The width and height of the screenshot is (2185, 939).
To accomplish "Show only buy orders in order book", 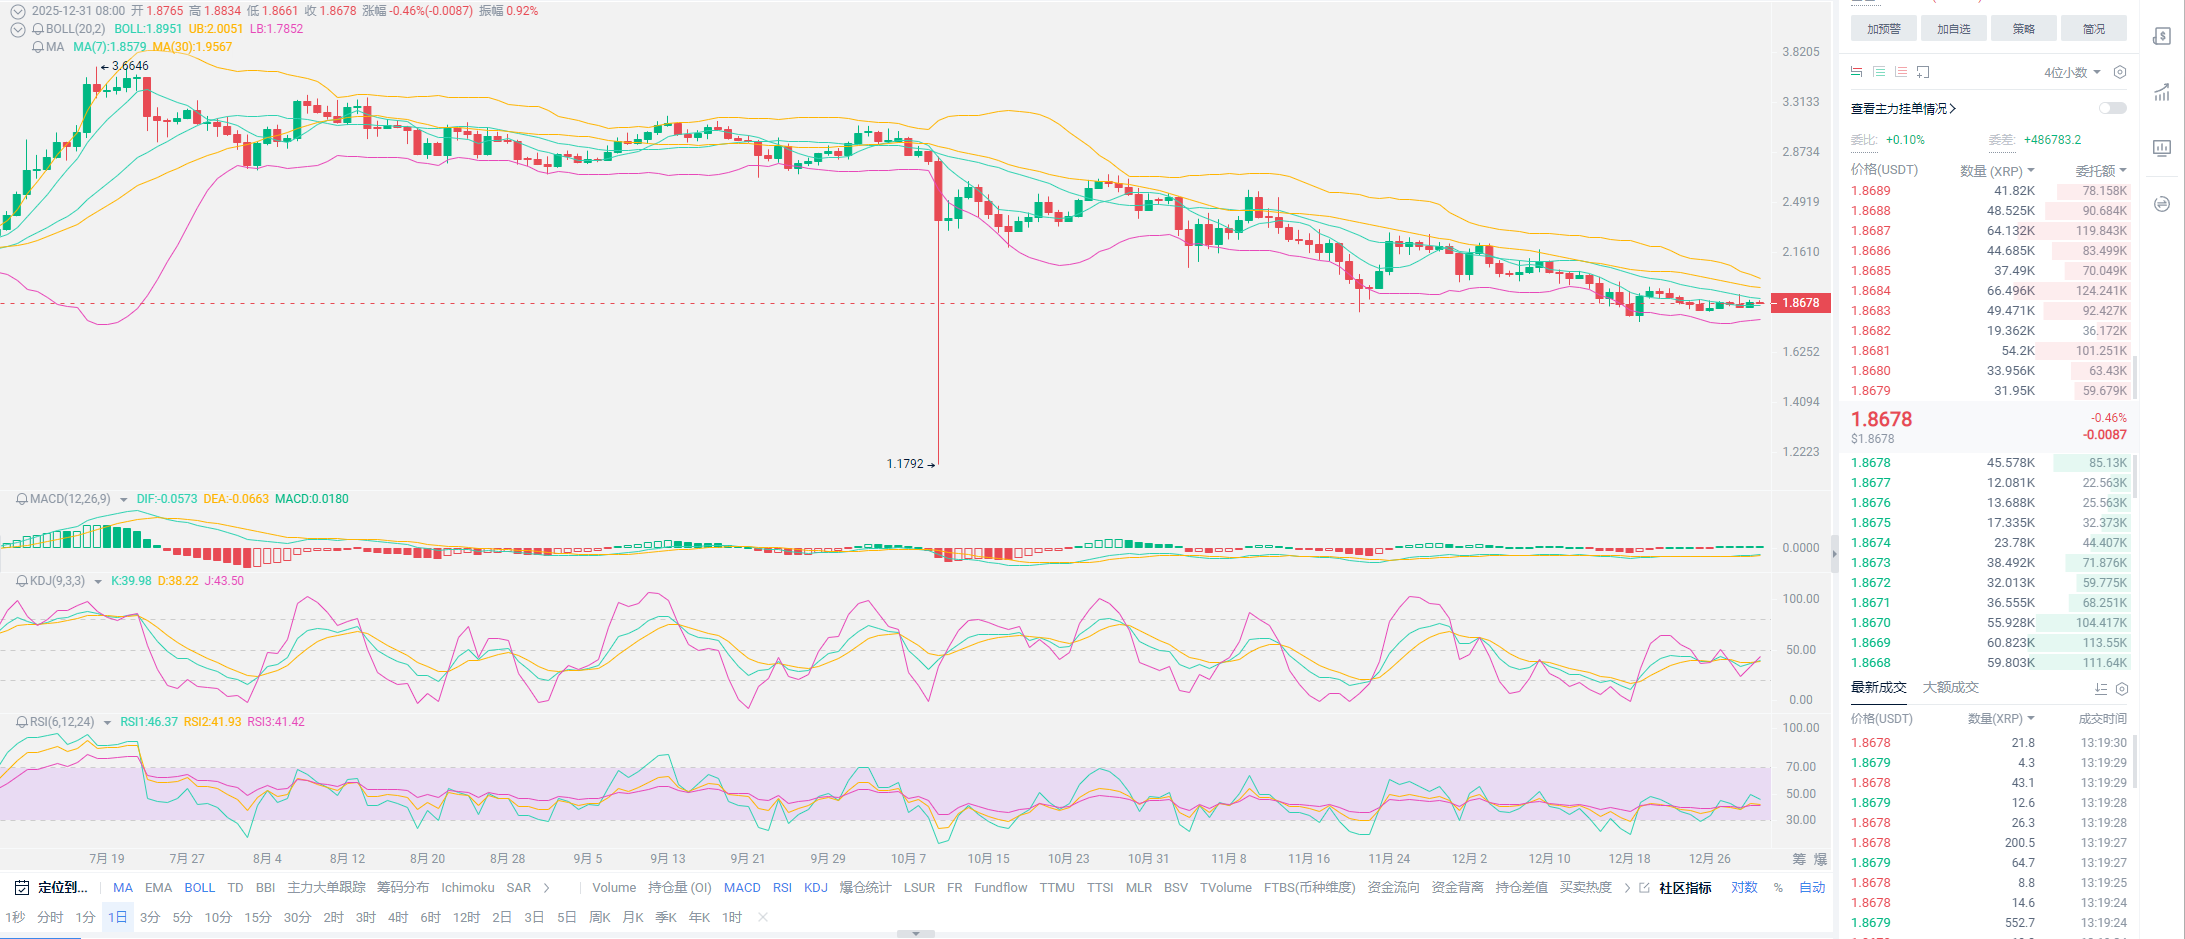I will pyautogui.click(x=1879, y=72).
